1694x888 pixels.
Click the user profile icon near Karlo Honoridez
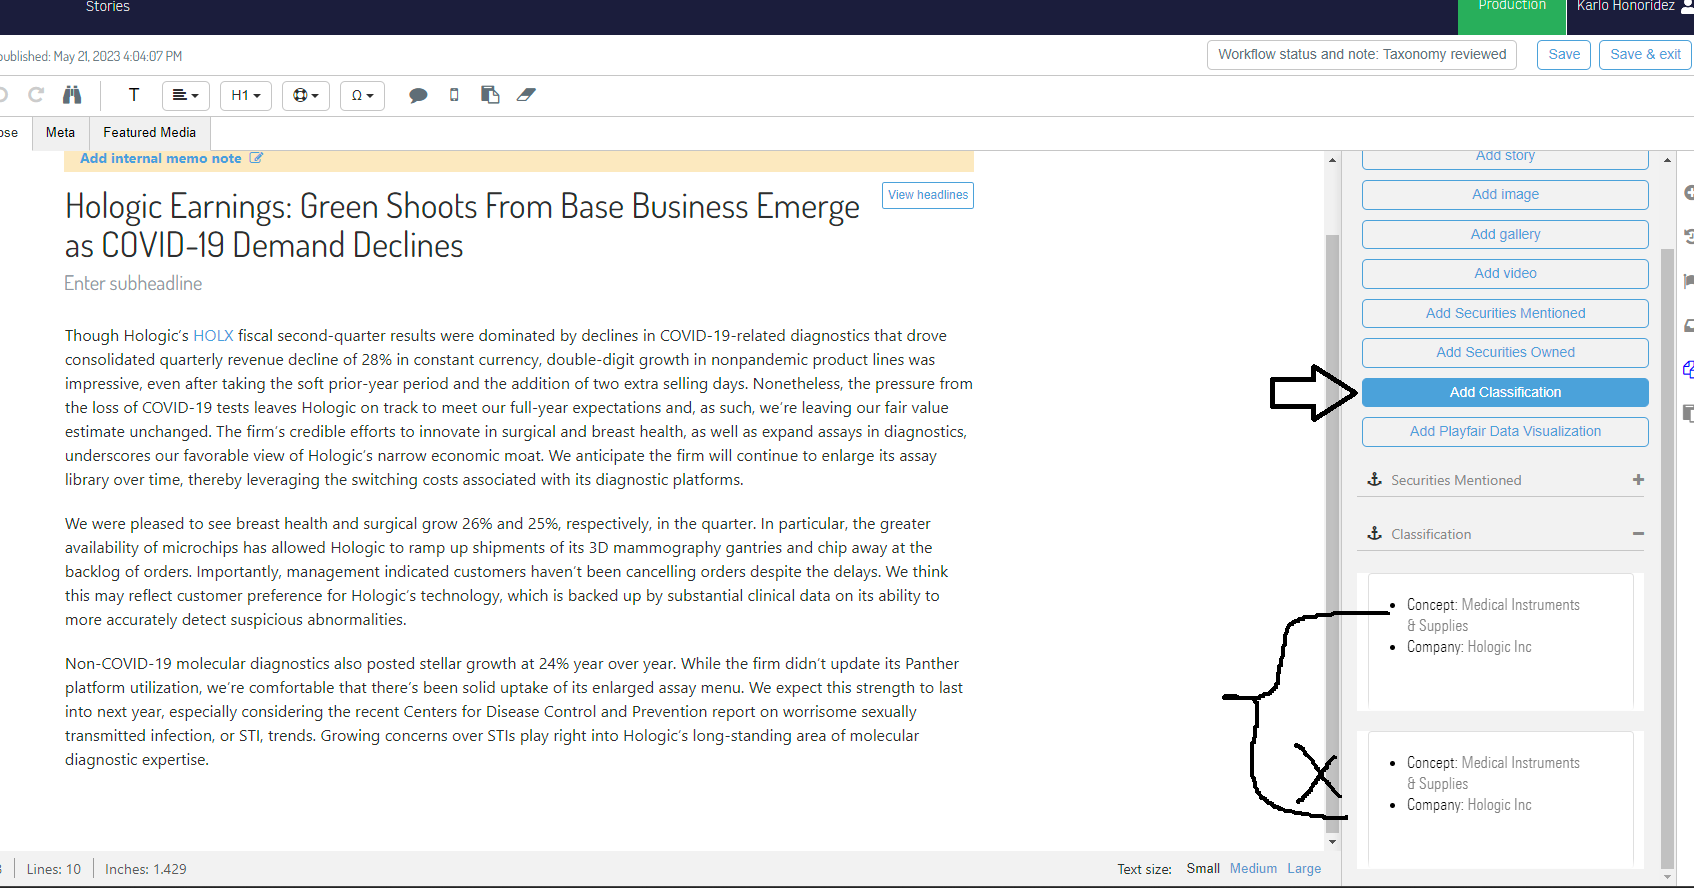point(1687,6)
